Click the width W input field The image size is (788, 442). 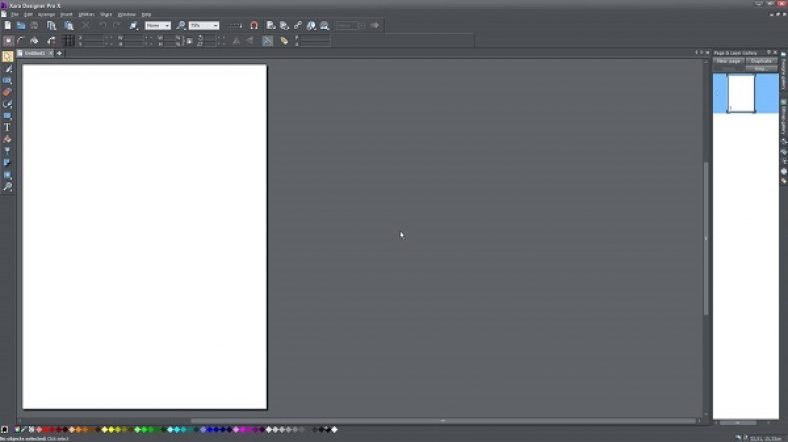(x=134, y=38)
